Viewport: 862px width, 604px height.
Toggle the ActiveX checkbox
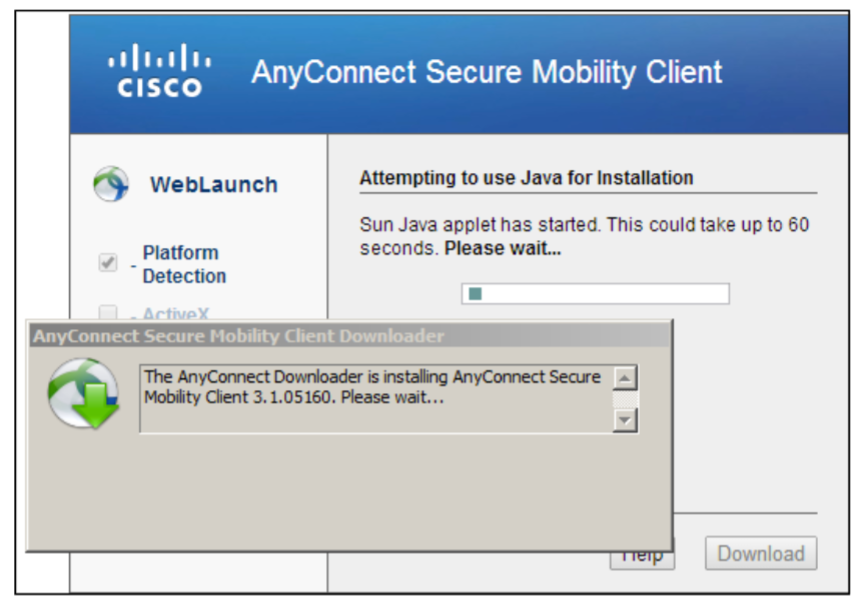(x=108, y=313)
